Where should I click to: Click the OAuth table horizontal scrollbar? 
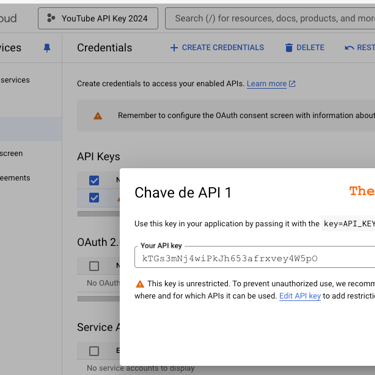[x=98, y=299]
